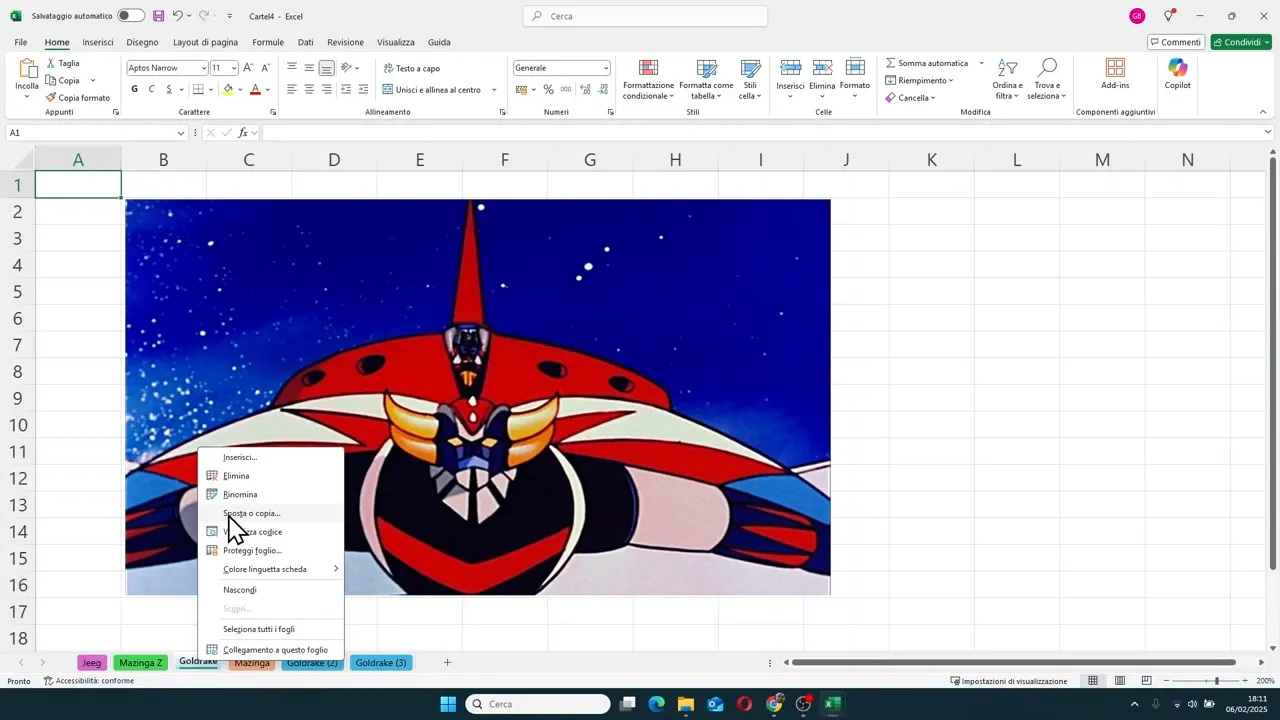Click the Inserisci cells icon
The height and width of the screenshot is (720, 1280).
point(790,68)
